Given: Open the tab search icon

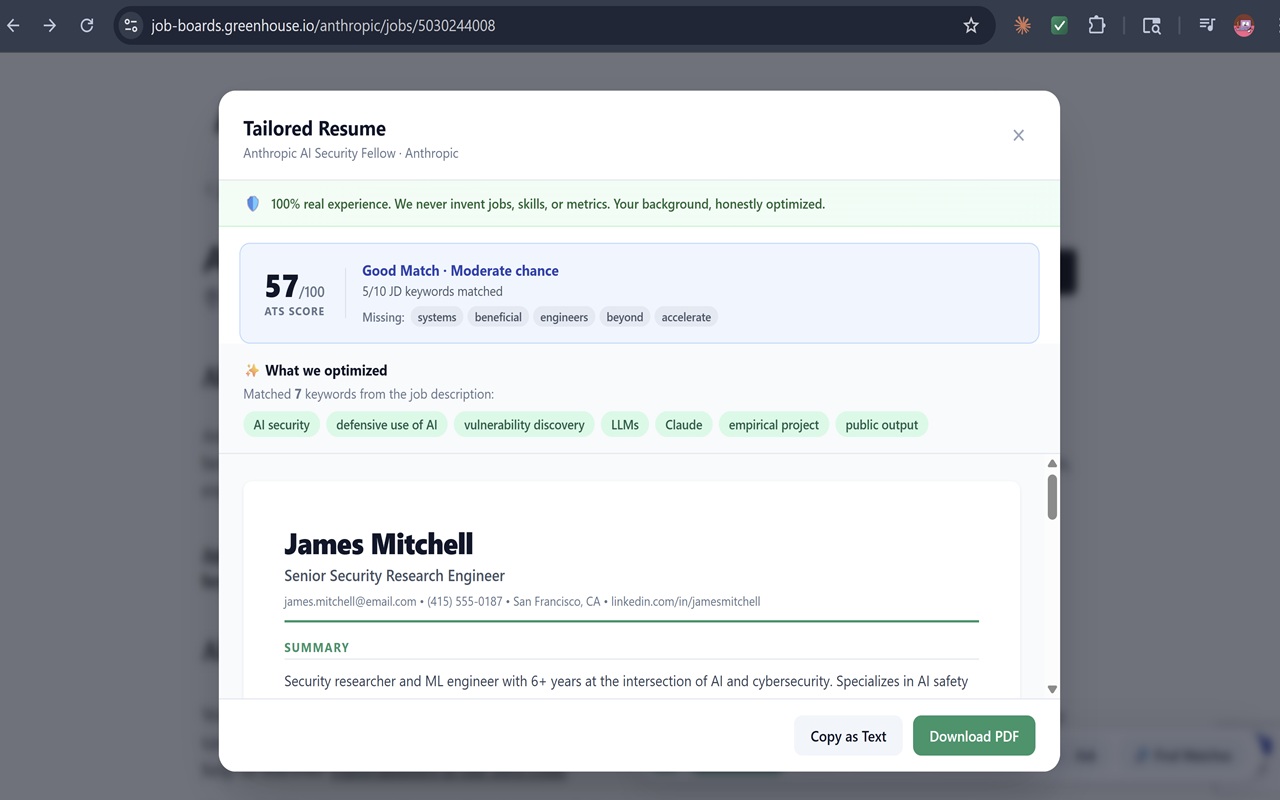Looking at the screenshot, I should pyautogui.click(x=1152, y=26).
